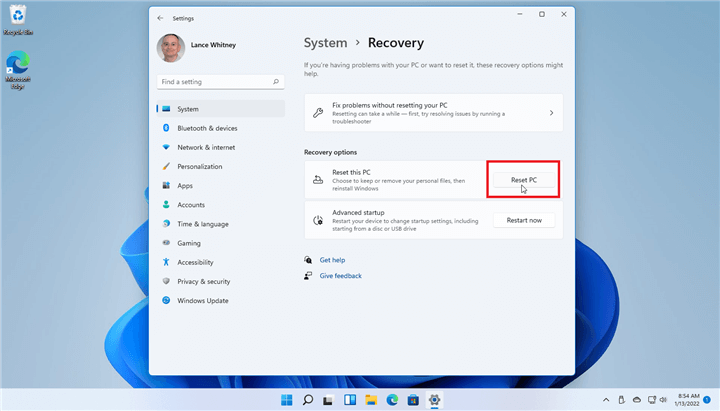Open the Personalization settings icon
The height and width of the screenshot is (411, 720).
pos(166,166)
